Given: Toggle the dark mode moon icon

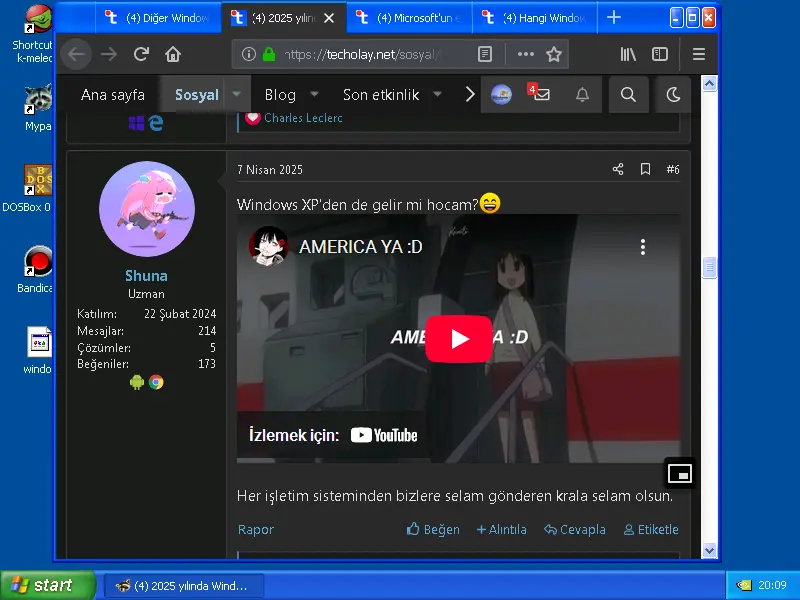Looking at the screenshot, I should tap(673, 94).
